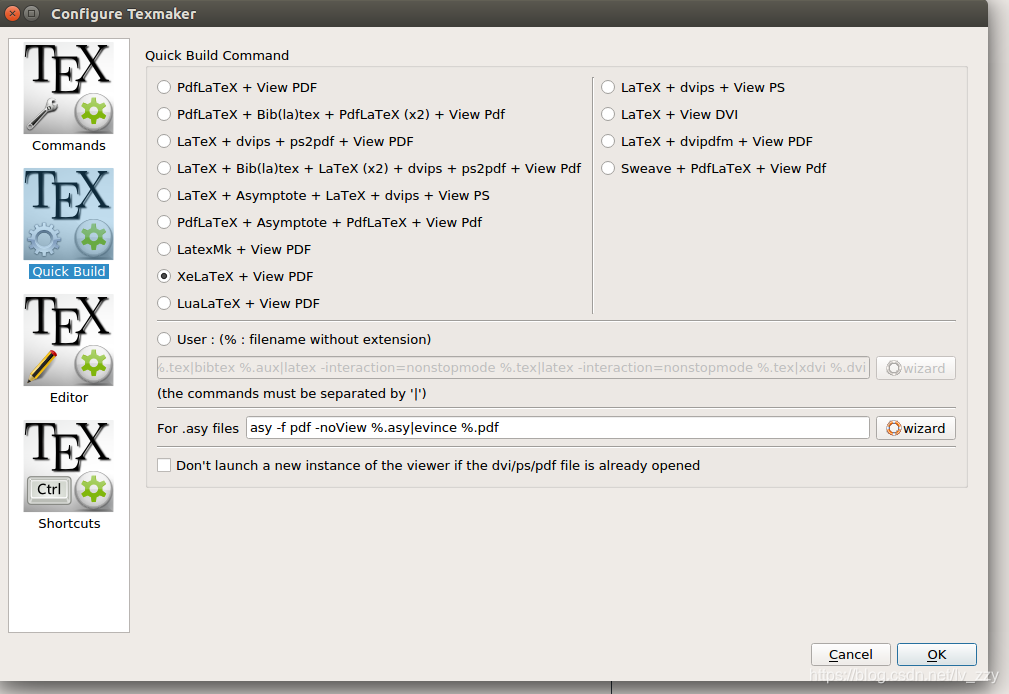The height and width of the screenshot is (694, 1009).
Task: Click the For .asy files command field
Action: point(557,428)
